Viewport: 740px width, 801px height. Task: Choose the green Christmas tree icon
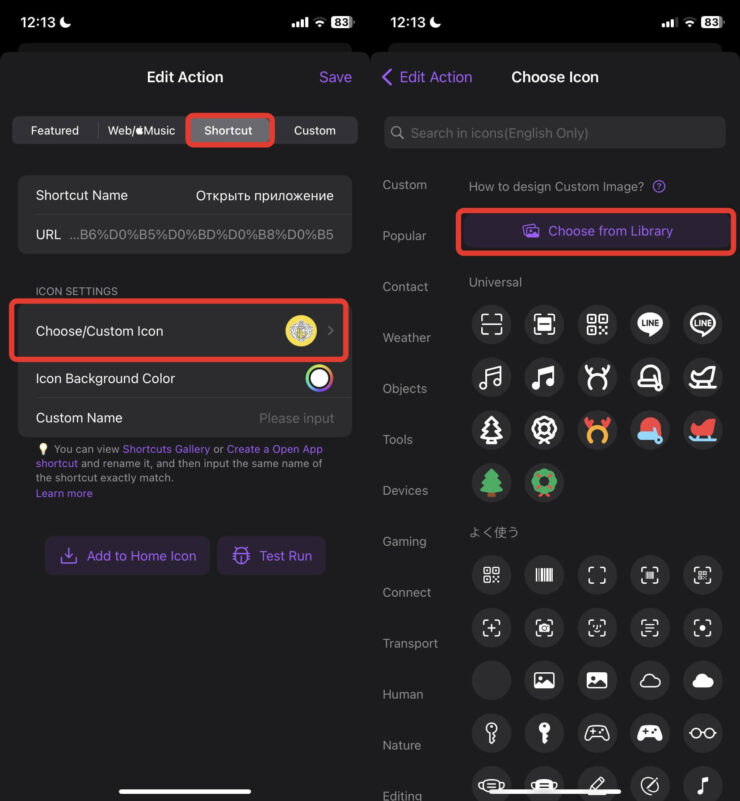491,482
